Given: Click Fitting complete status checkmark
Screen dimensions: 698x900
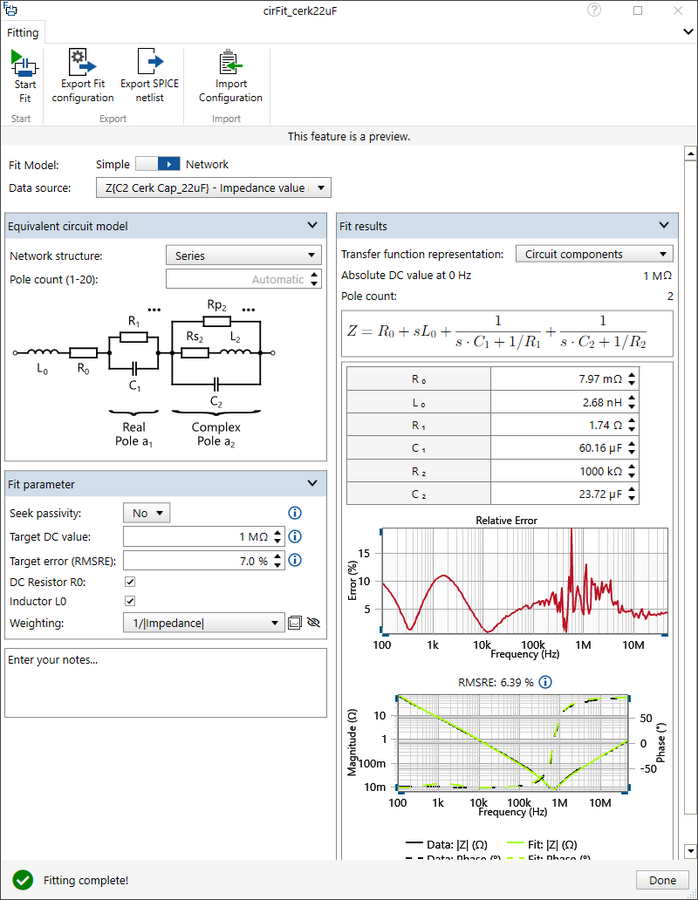Looking at the screenshot, I should pyautogui.click(x=23, y=880).
